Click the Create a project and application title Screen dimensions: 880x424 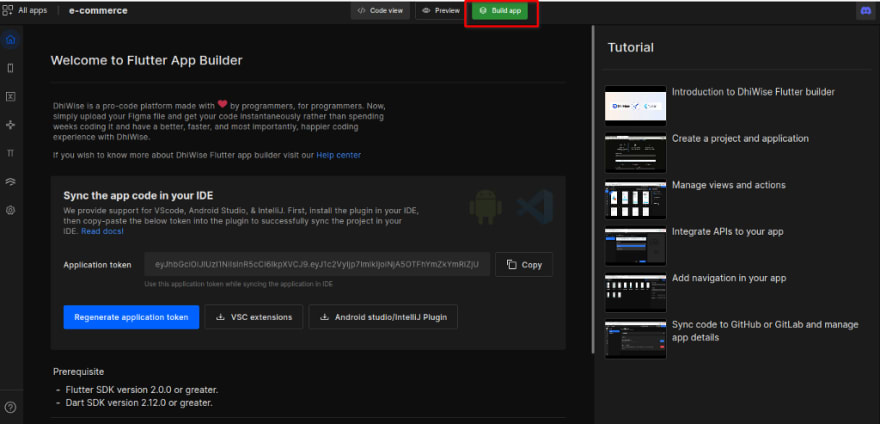(740, 138)
